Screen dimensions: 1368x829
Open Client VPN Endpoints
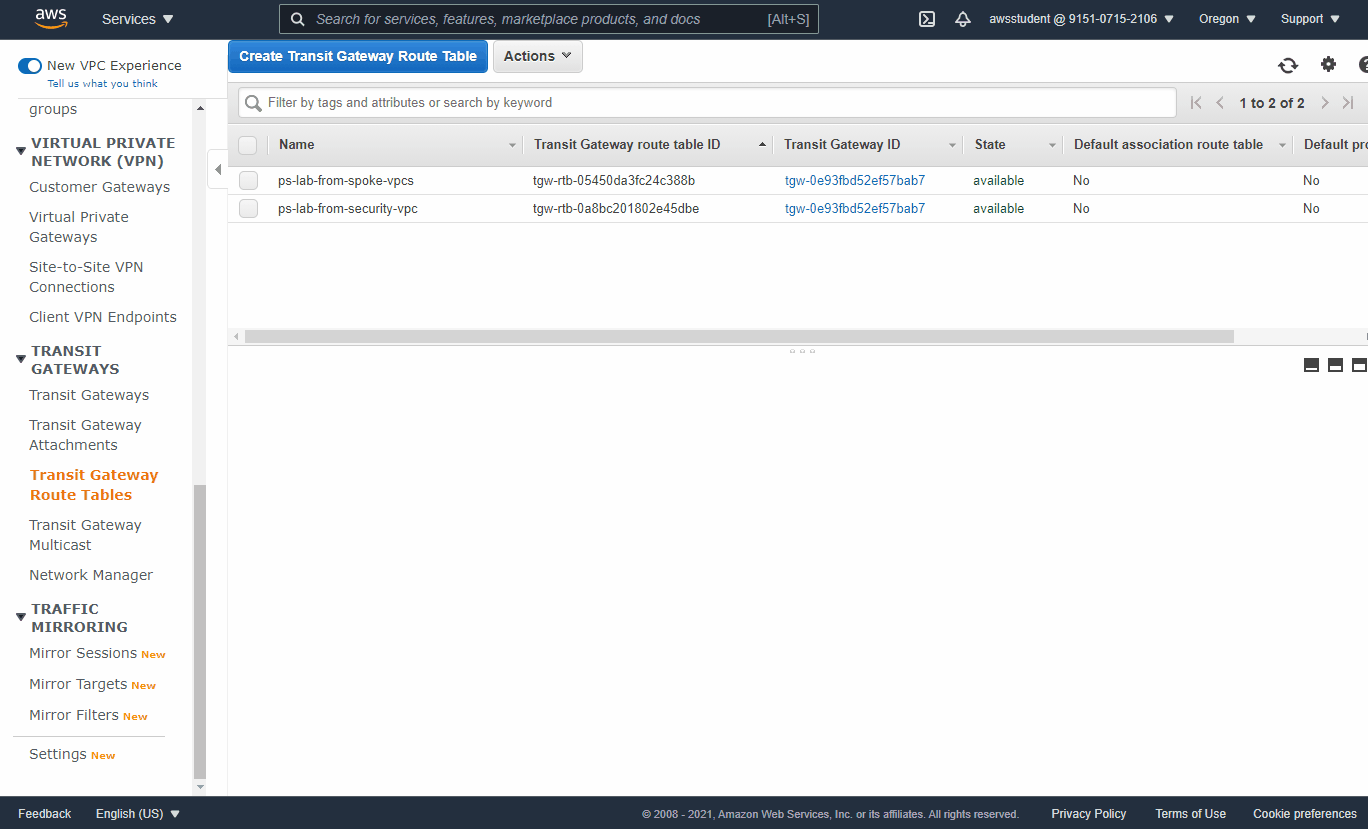103,317
